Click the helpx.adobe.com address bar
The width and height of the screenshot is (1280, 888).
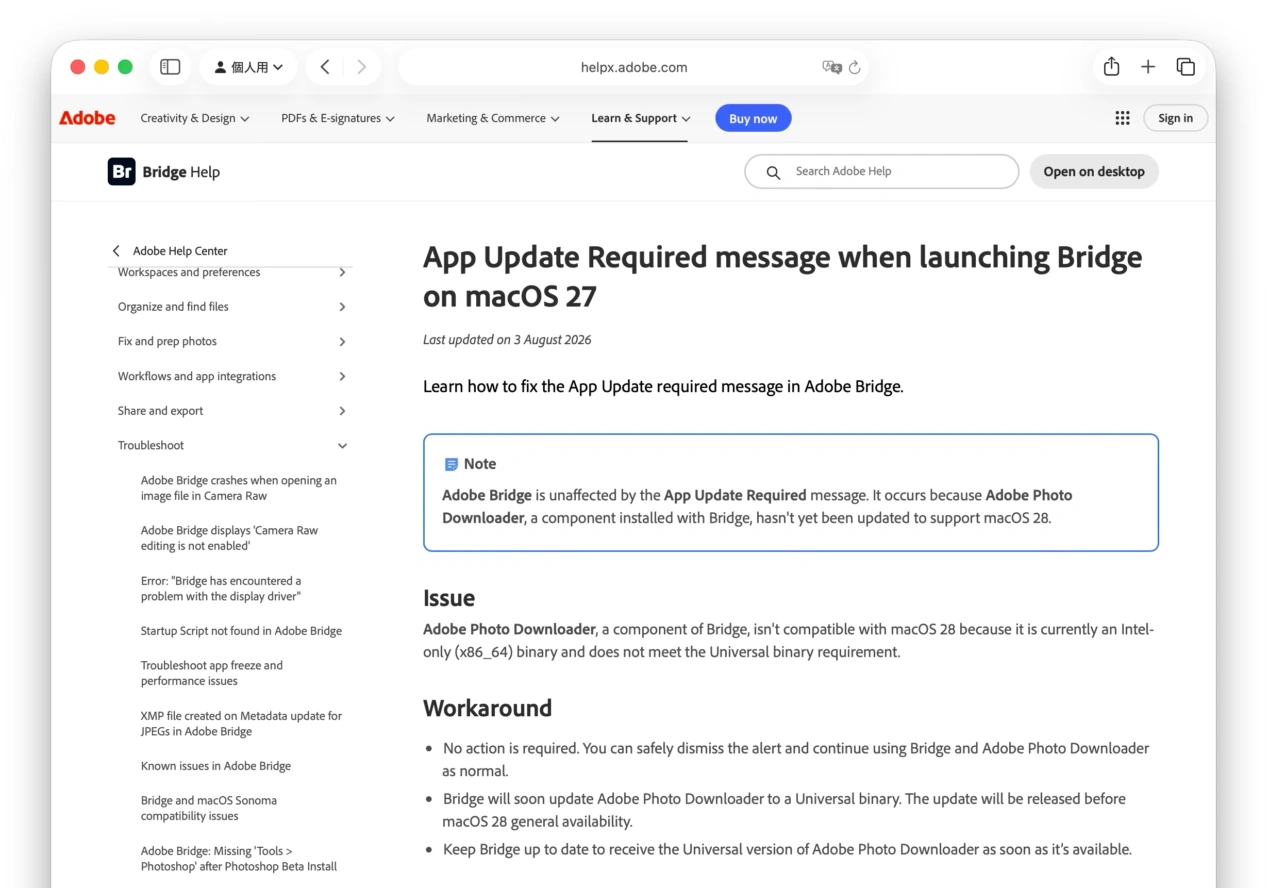(x=634, y=67)
